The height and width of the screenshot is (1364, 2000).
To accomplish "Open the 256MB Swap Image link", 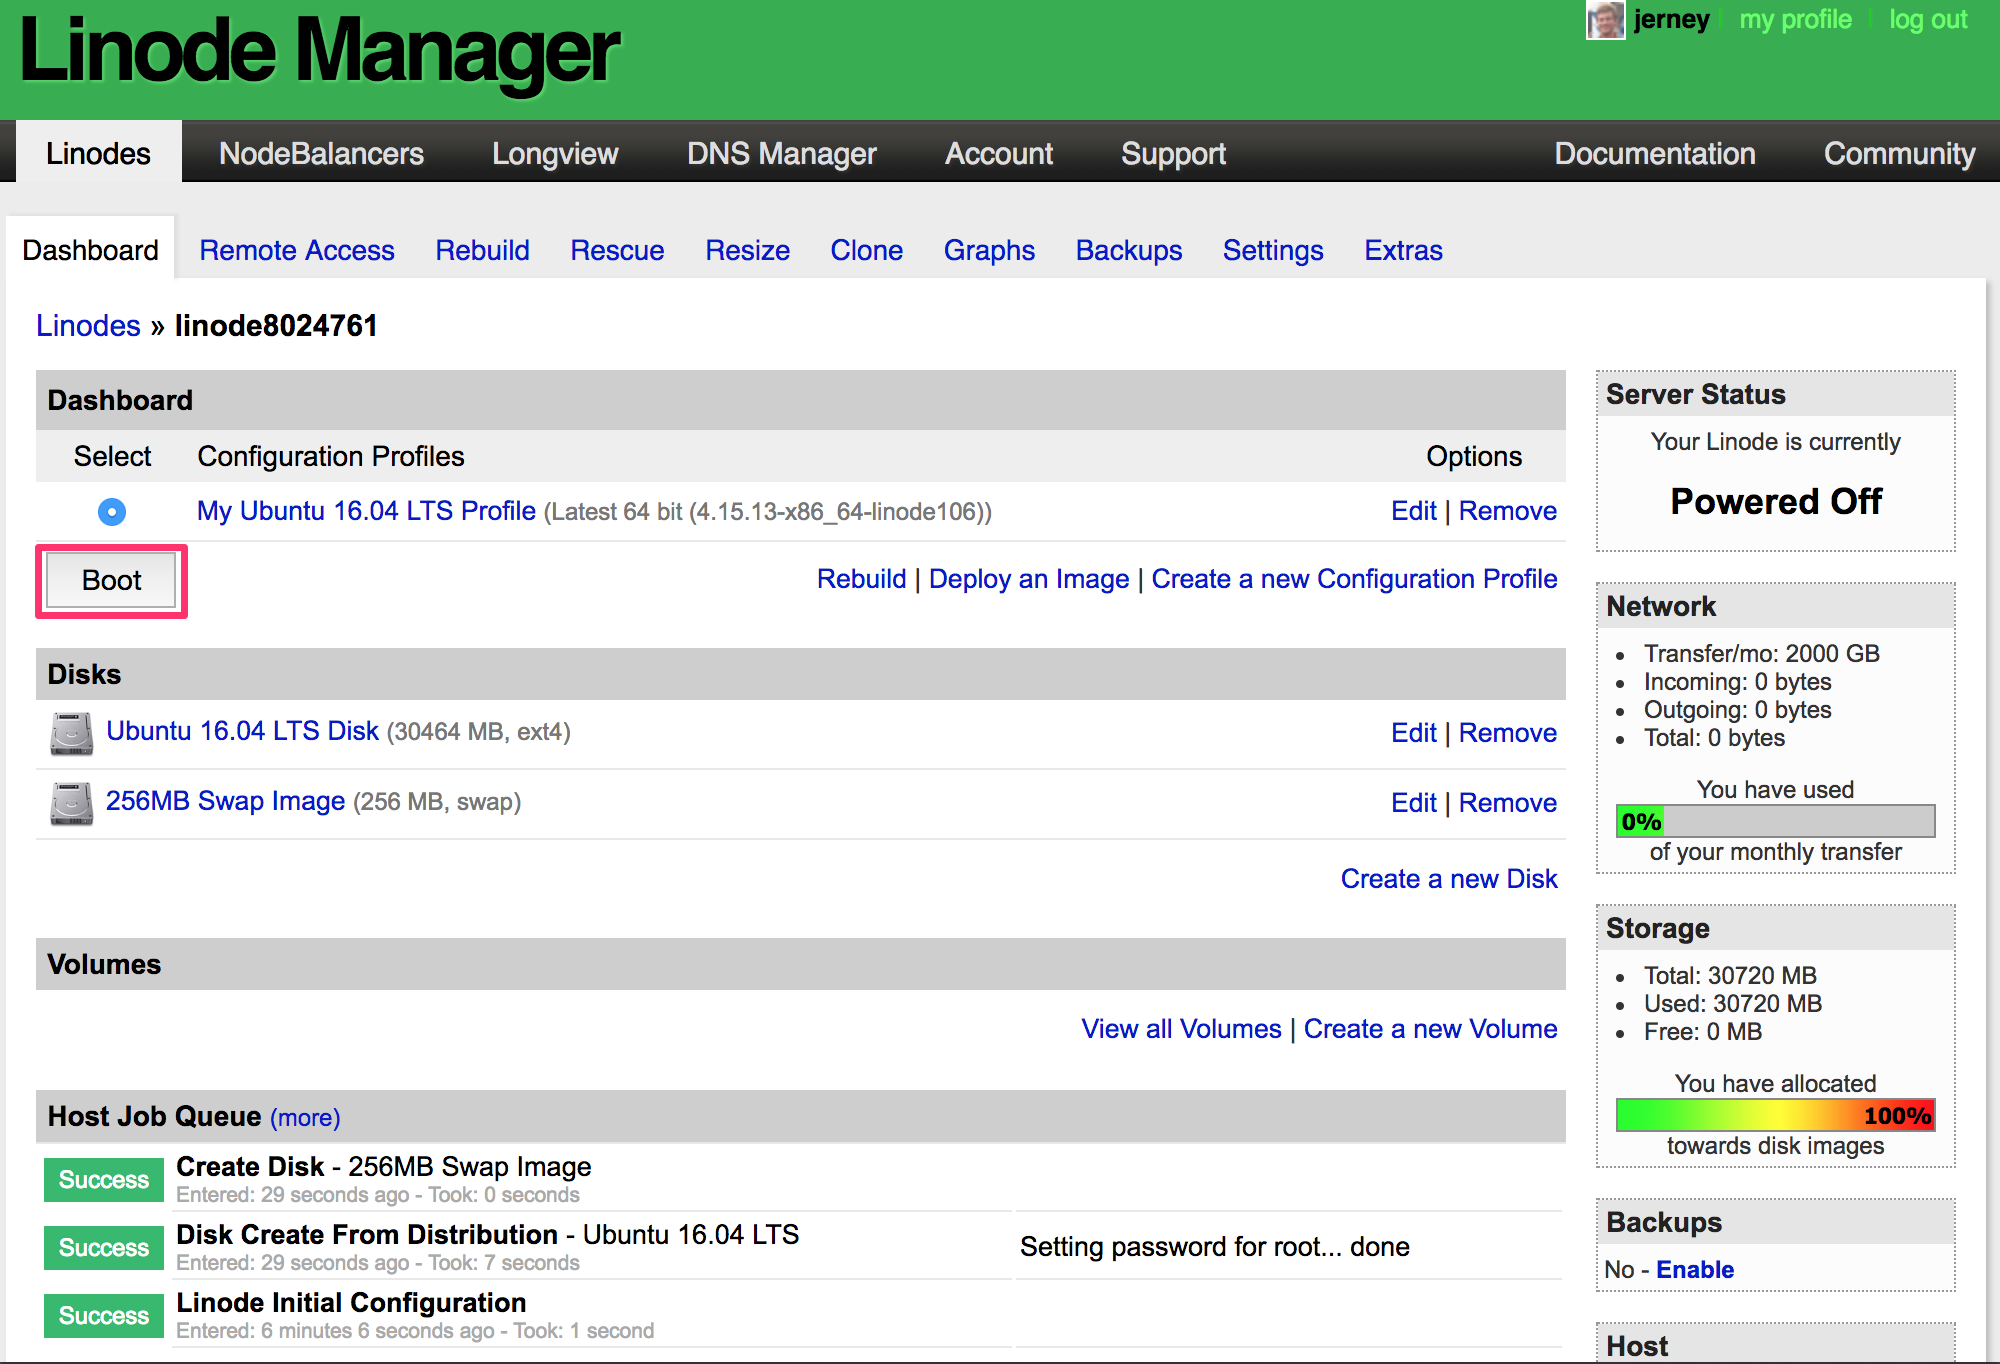I will click(x=225, y=801).
